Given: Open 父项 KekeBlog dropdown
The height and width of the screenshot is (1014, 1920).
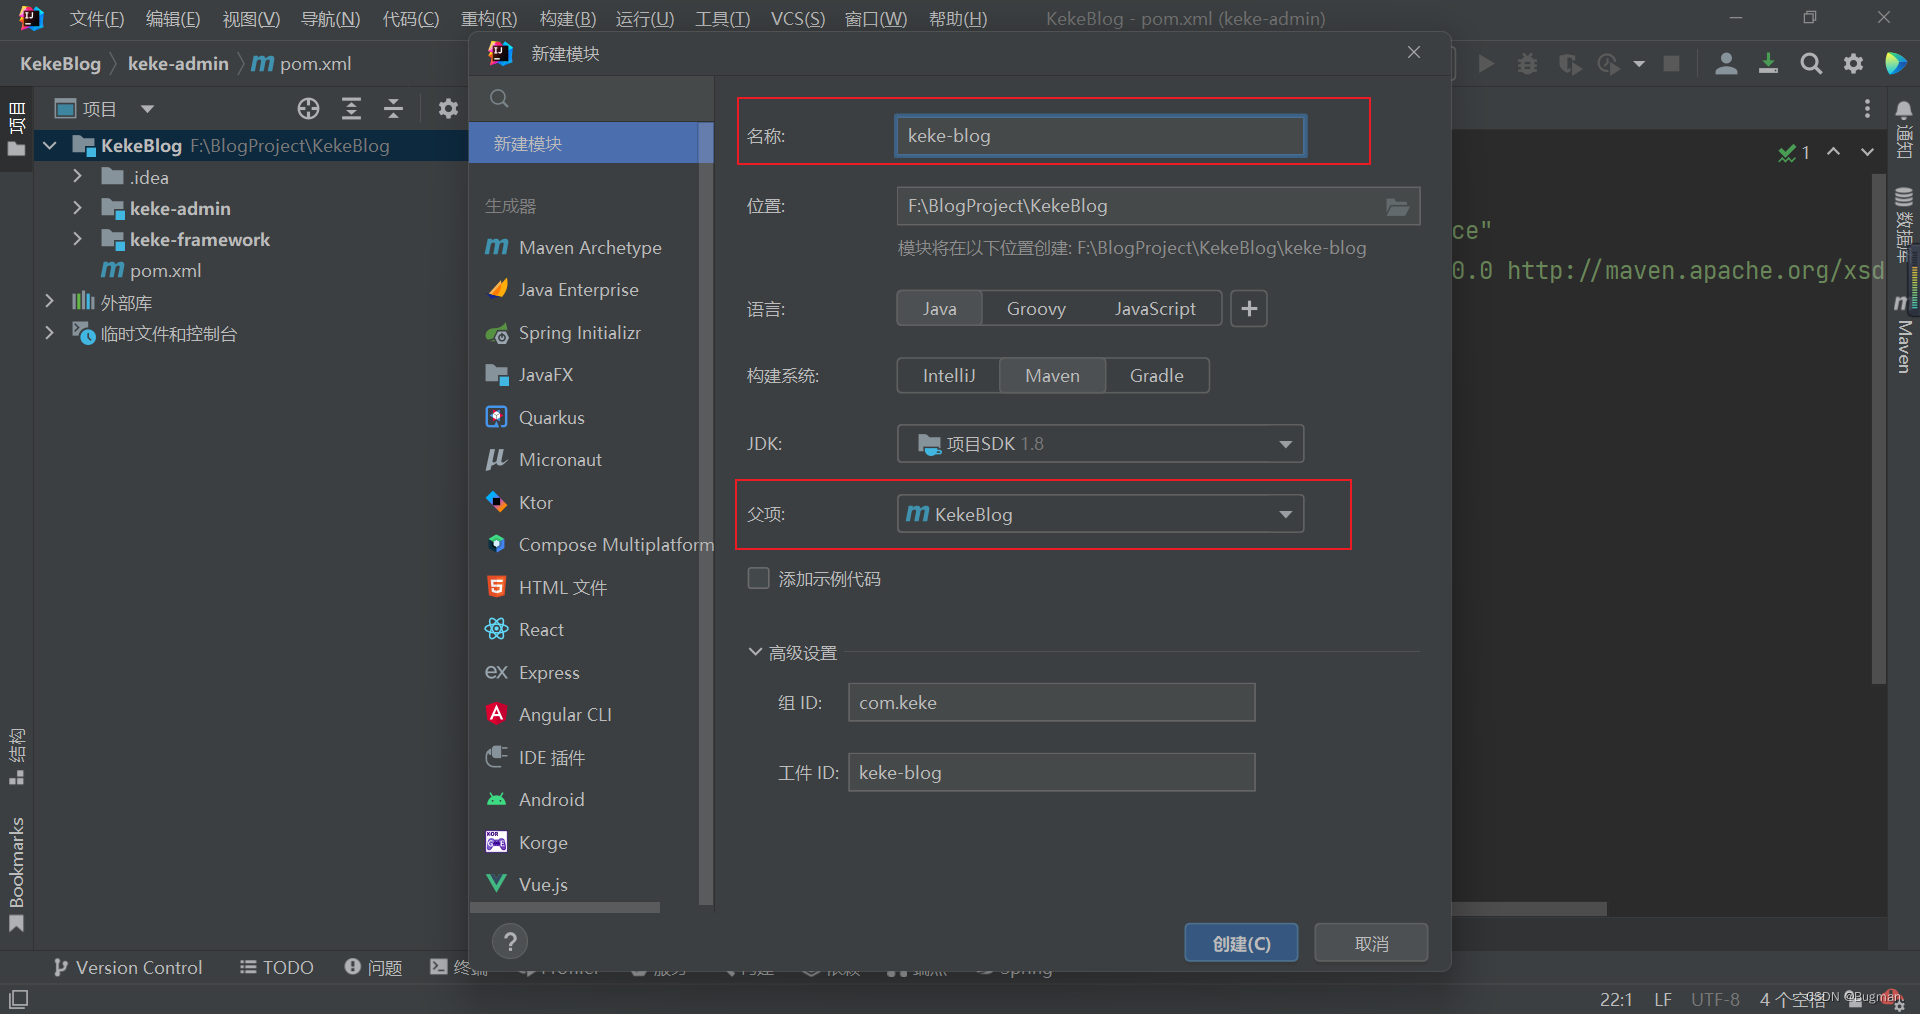Looking at the screenshot, I should tap(1100, 514).
